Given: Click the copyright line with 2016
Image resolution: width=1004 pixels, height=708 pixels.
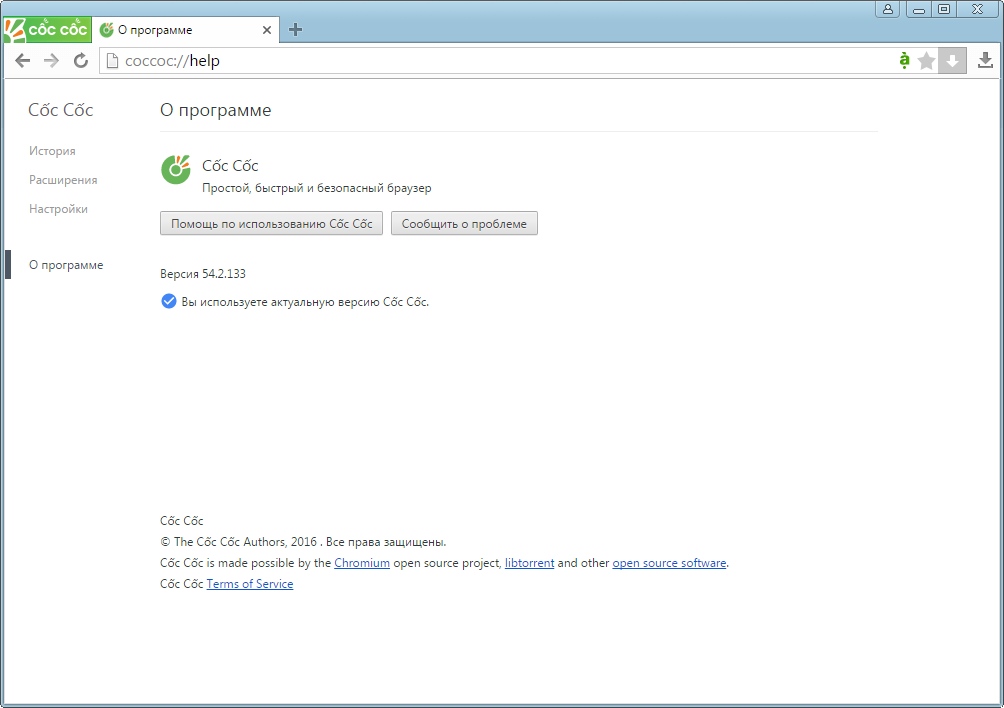Looking at the screenshot, I should click(303, 542).
